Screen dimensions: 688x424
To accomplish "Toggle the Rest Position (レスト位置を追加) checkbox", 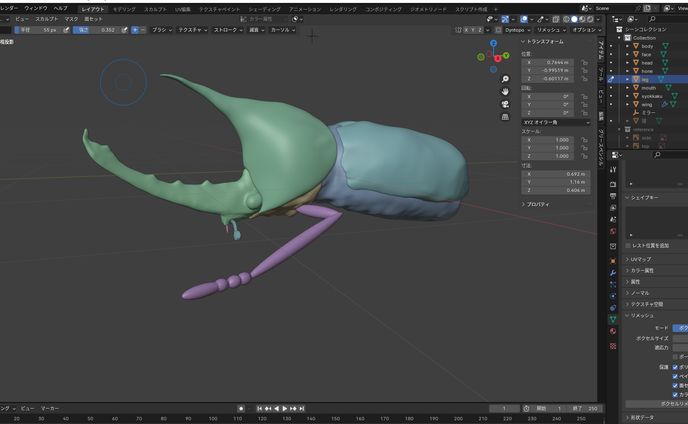I will point(628,245).
